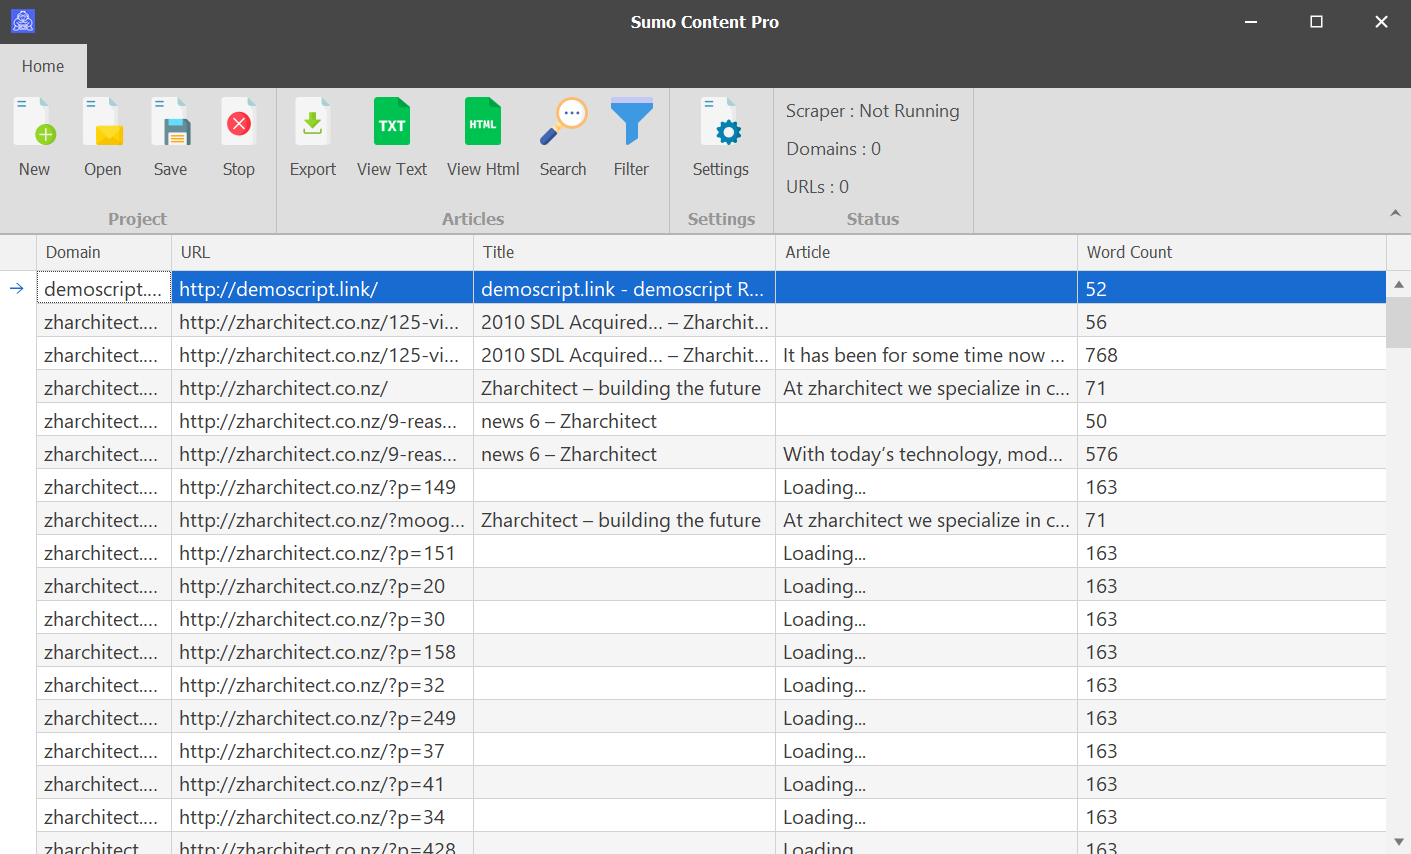Click the Sumo Content Pro app logo
Viewport: 1411px width, 854px height.
pos(23,21)
